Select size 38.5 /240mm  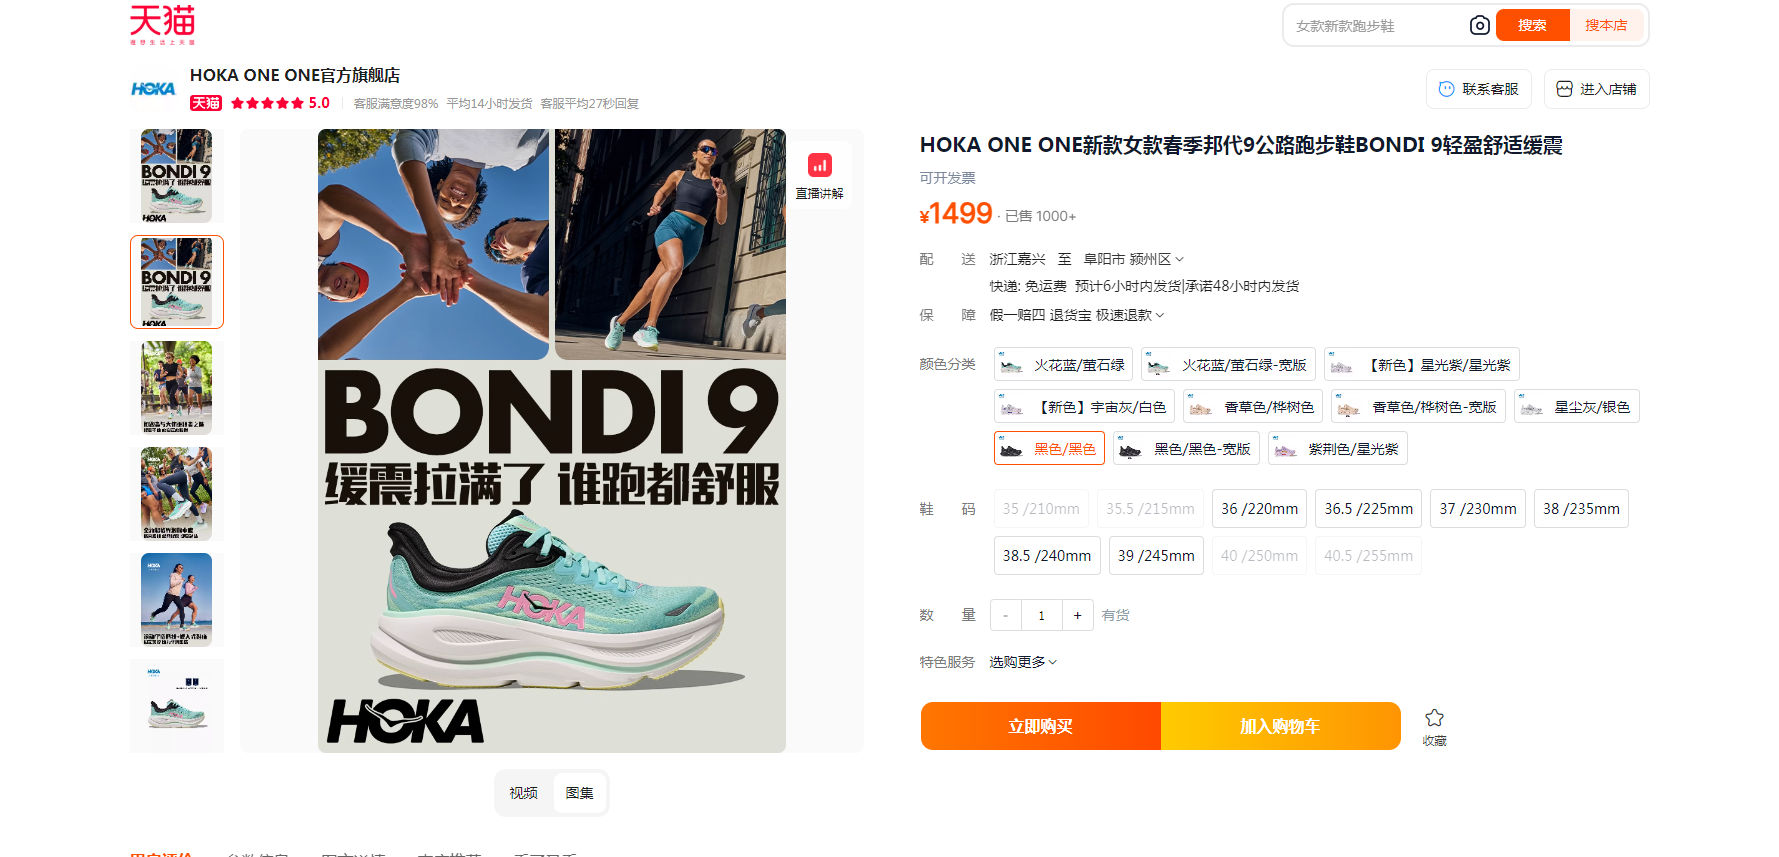click(1047, 556)
